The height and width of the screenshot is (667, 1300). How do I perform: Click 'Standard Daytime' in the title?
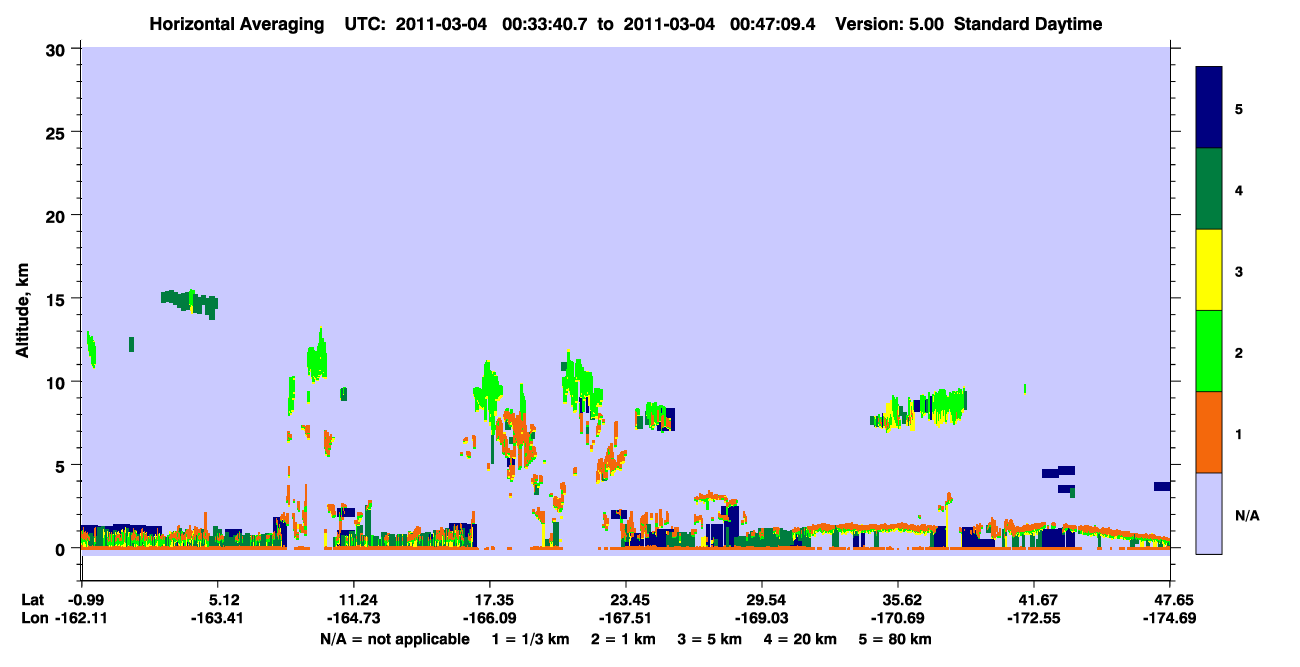click(1028, 24)
